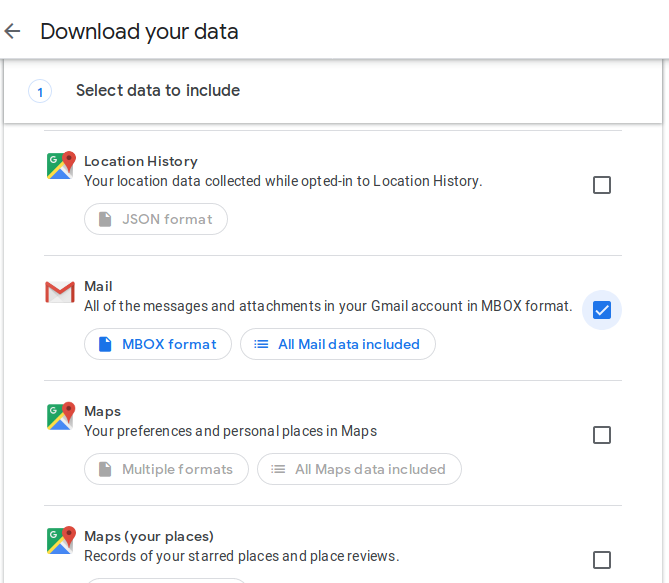Open the JSON format chip
This screenshot has height=583, width=669.
(x=156, y=219)
